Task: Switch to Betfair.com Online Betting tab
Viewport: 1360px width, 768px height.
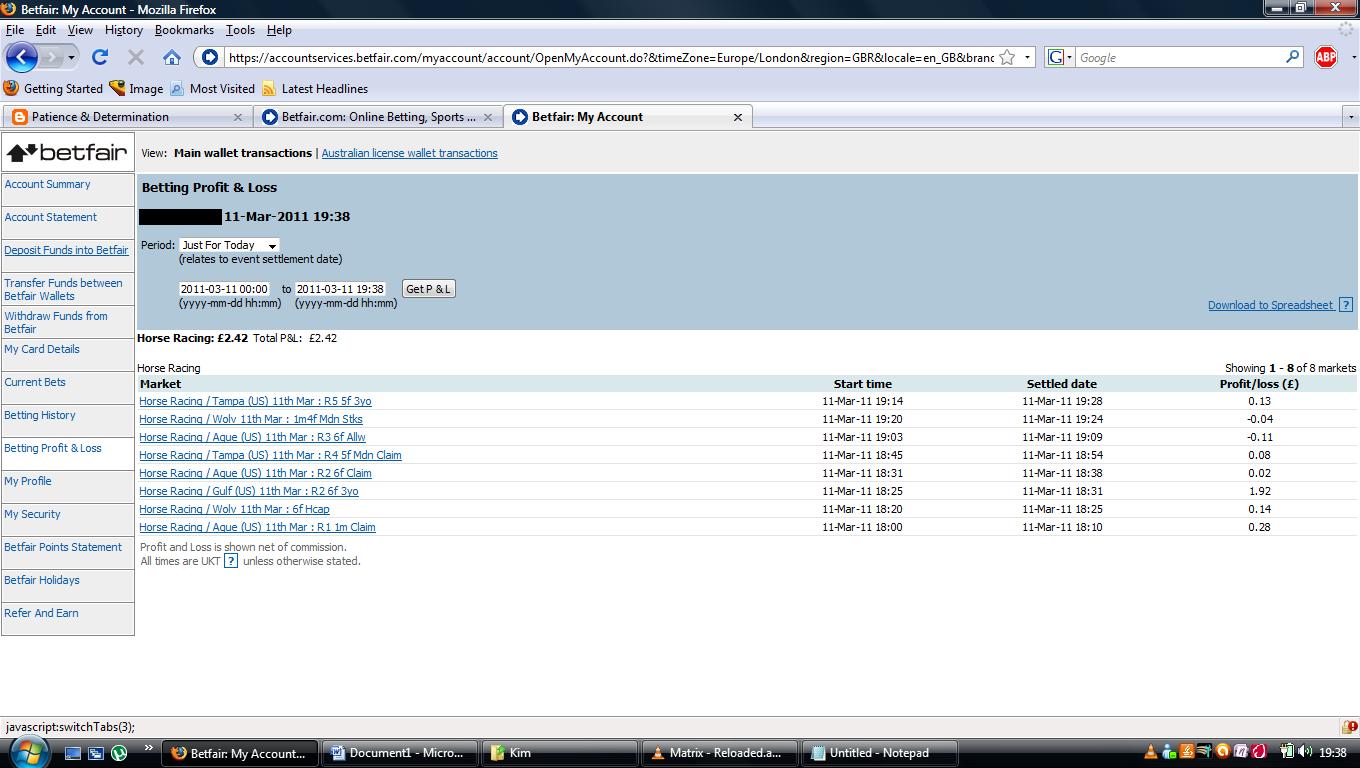Action: pyautogui.click(x=378, y=117)
